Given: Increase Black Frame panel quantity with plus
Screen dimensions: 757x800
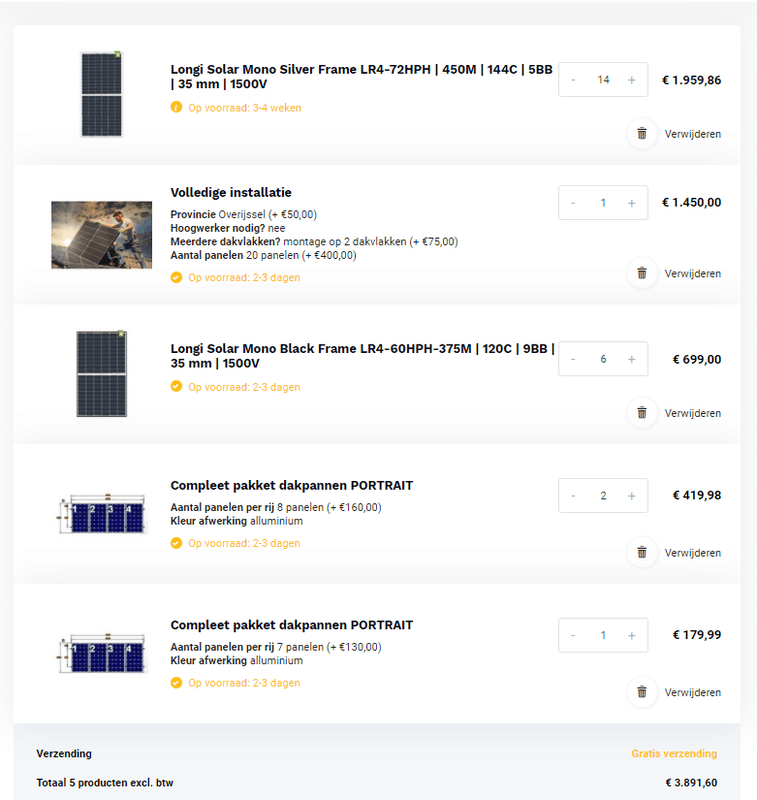Looking at the screenshot, I should pyautogui.click(x=631, y=359).
